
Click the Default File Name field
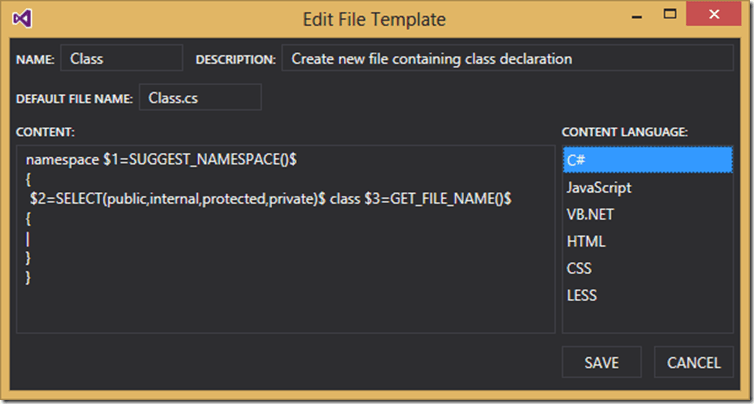tap(200, 98)
